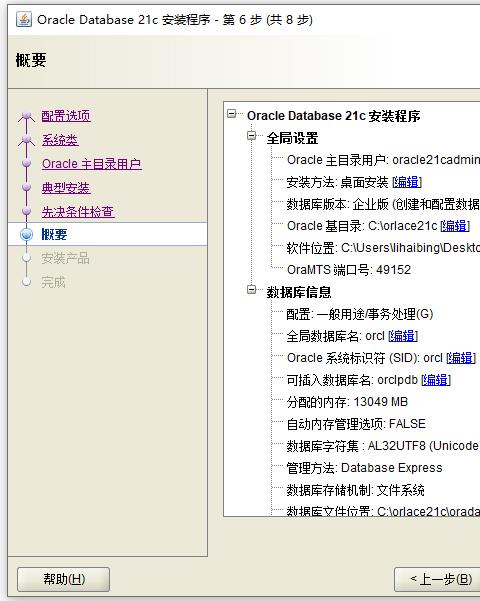480x601 pixels.
Task: Click the 帮助(H) button
Action: click(64, 579)
